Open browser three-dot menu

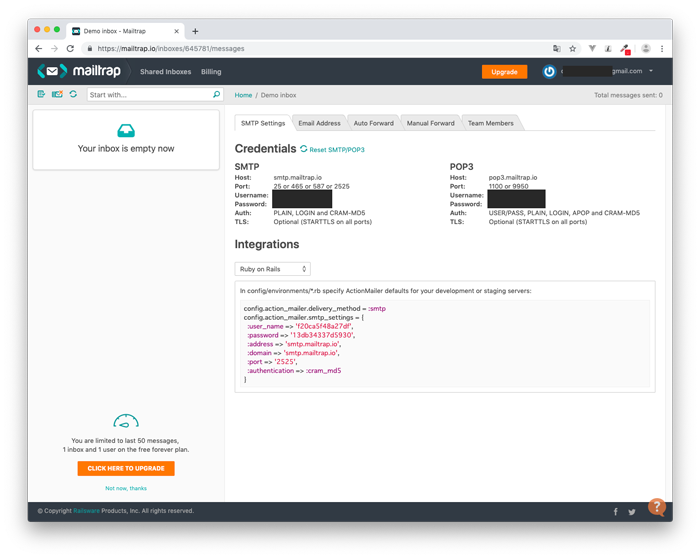point(662,49)
